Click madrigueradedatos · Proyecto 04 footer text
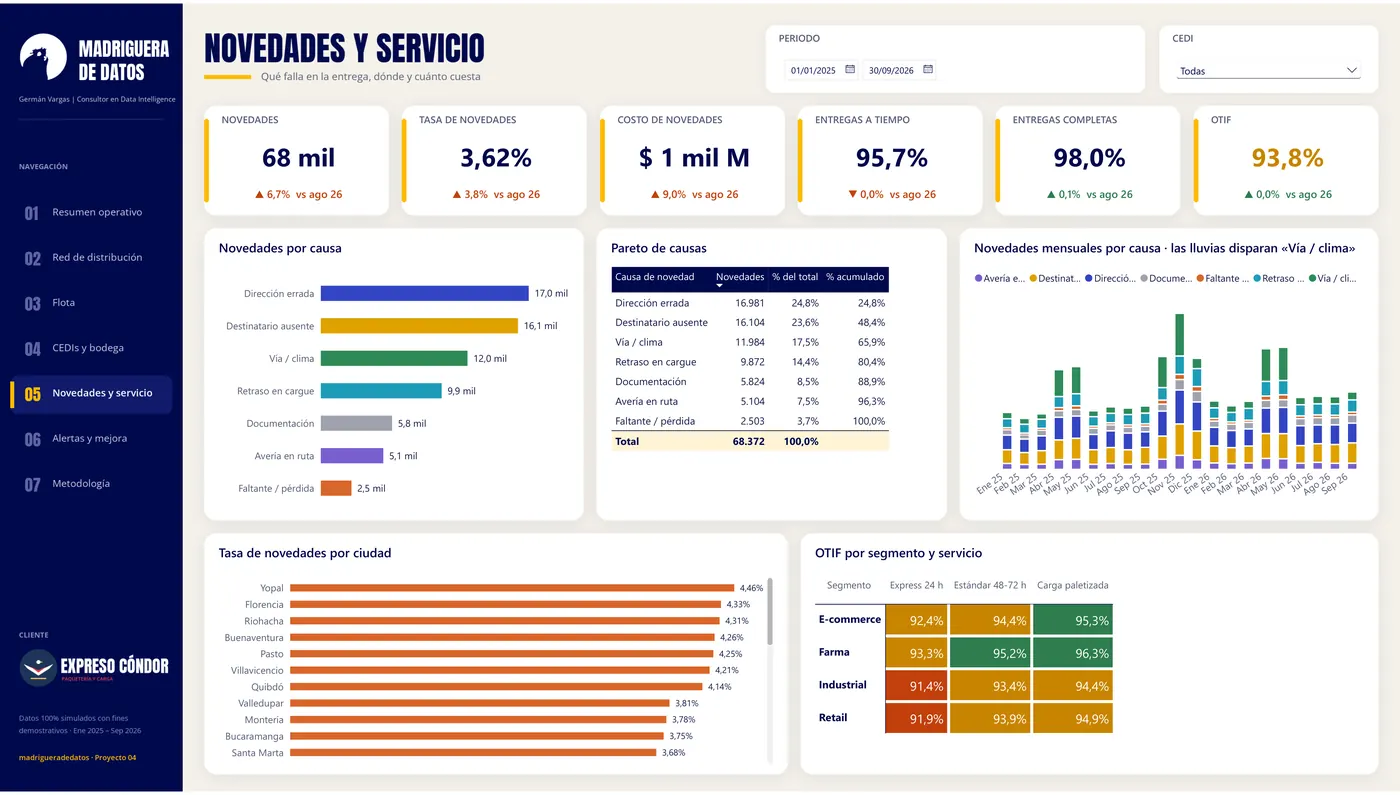This screenshot has width=1400, height=795. click(x=77, y=758)
